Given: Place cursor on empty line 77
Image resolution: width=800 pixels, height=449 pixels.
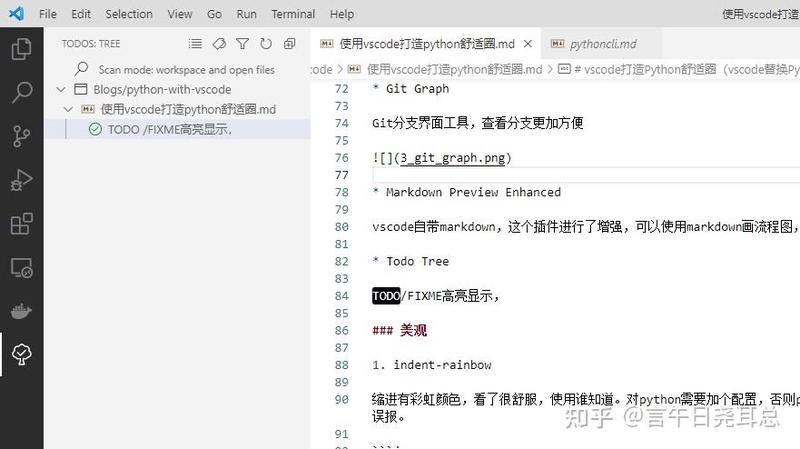Looking at the screenshot, I should (x=586, y=175).
